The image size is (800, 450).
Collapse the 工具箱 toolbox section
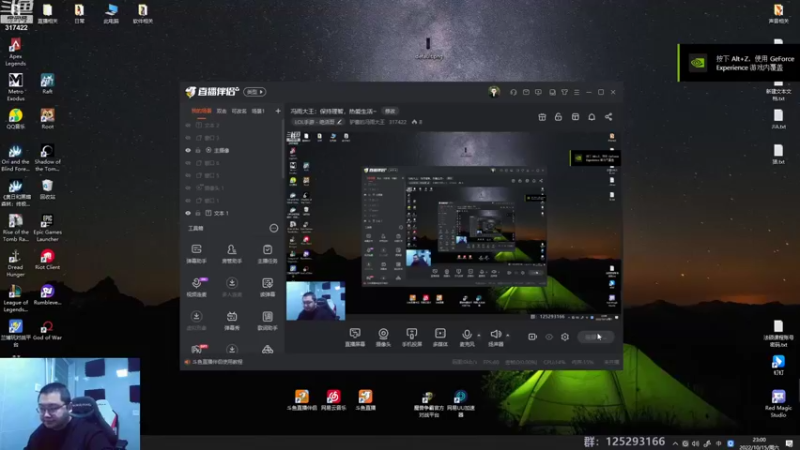click(273, 228)
